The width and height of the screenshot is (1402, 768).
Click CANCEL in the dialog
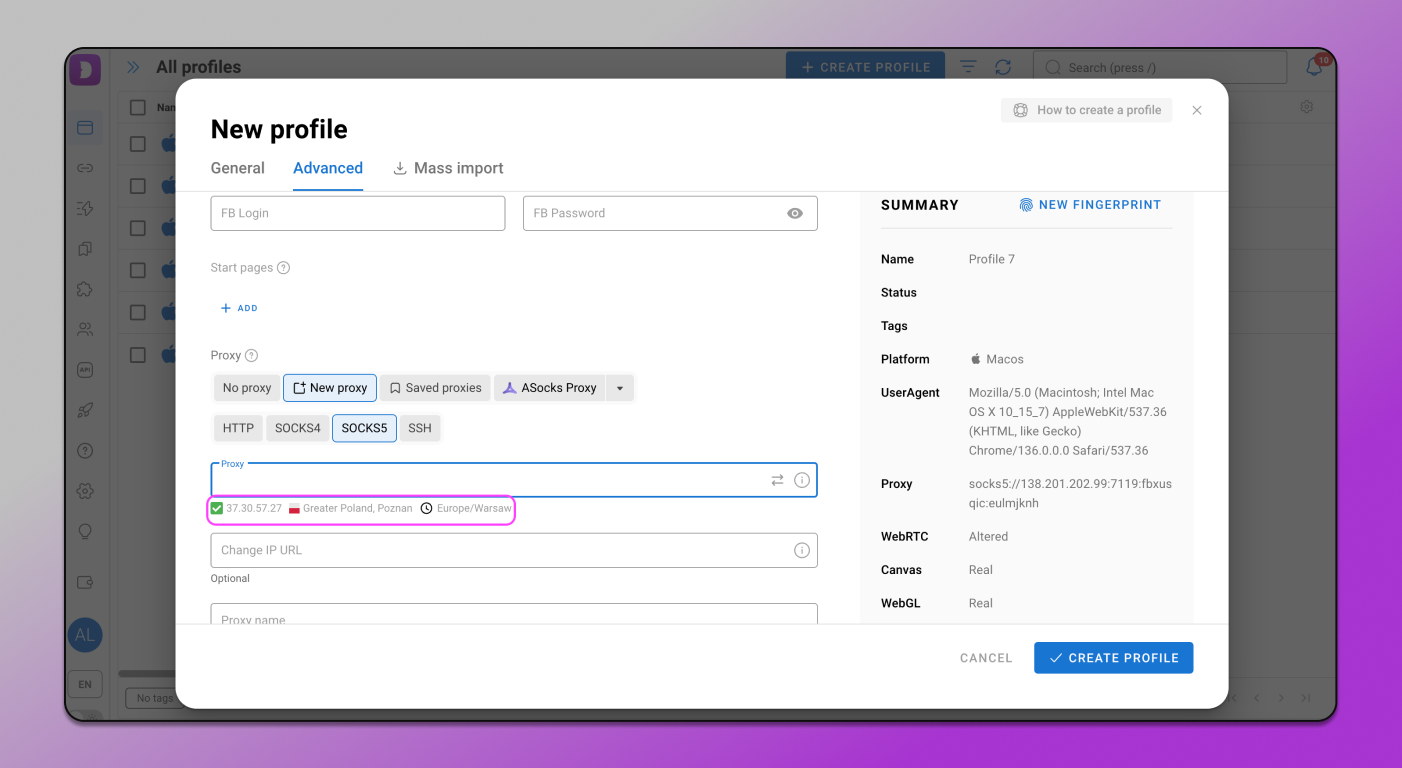tap(986, 658)
